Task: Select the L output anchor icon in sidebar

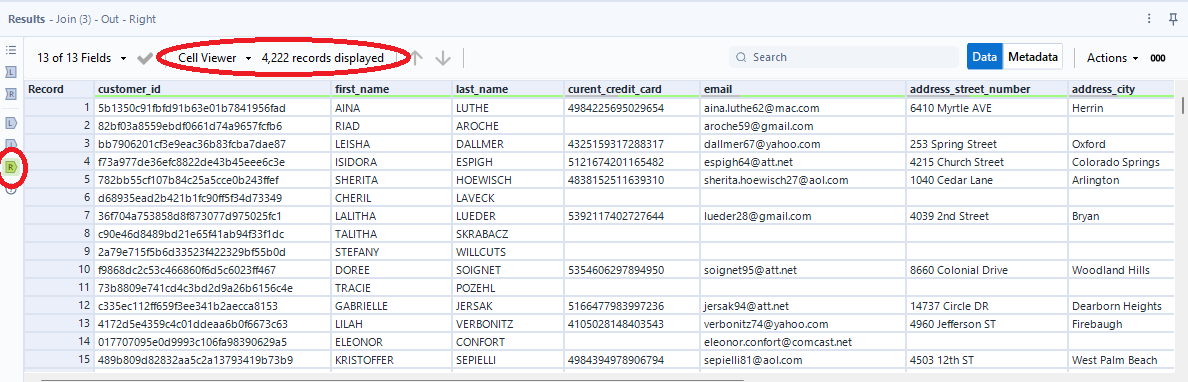Action: point(11,123)
